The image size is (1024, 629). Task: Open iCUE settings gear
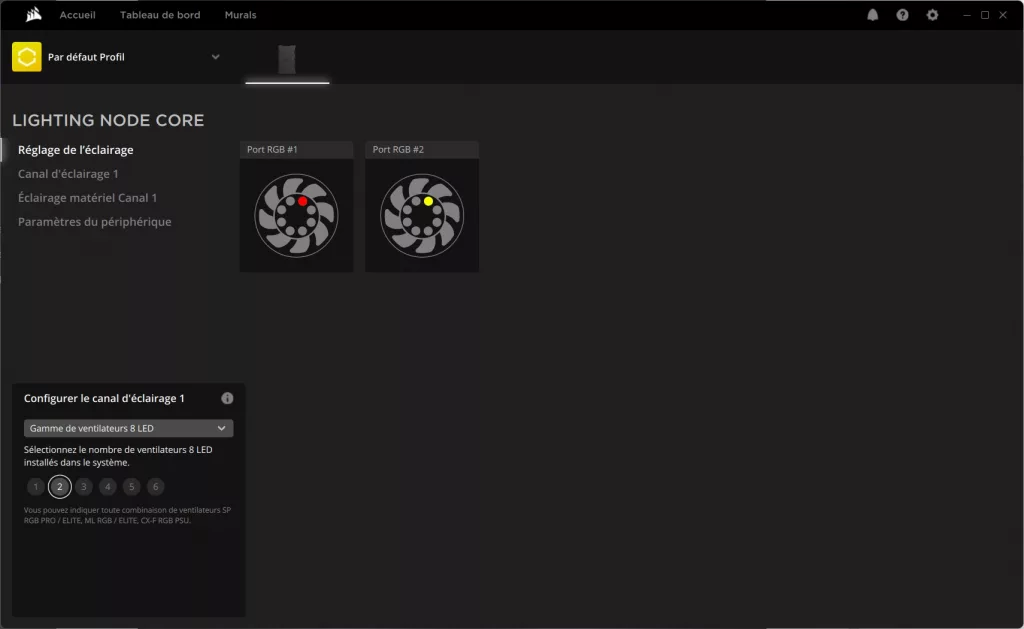tap(932, 15)
